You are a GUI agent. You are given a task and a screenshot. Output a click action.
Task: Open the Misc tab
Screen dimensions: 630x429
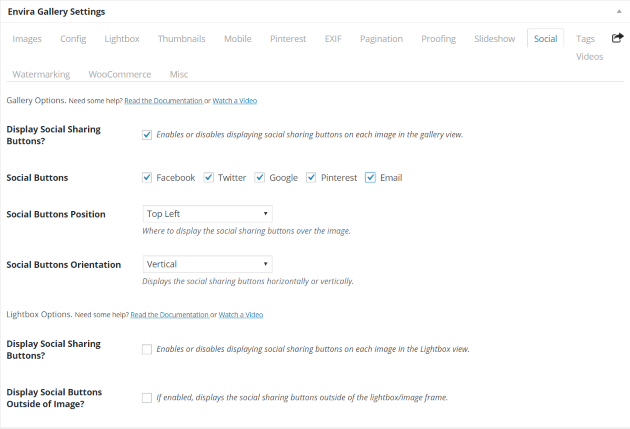tap(179, 74)
